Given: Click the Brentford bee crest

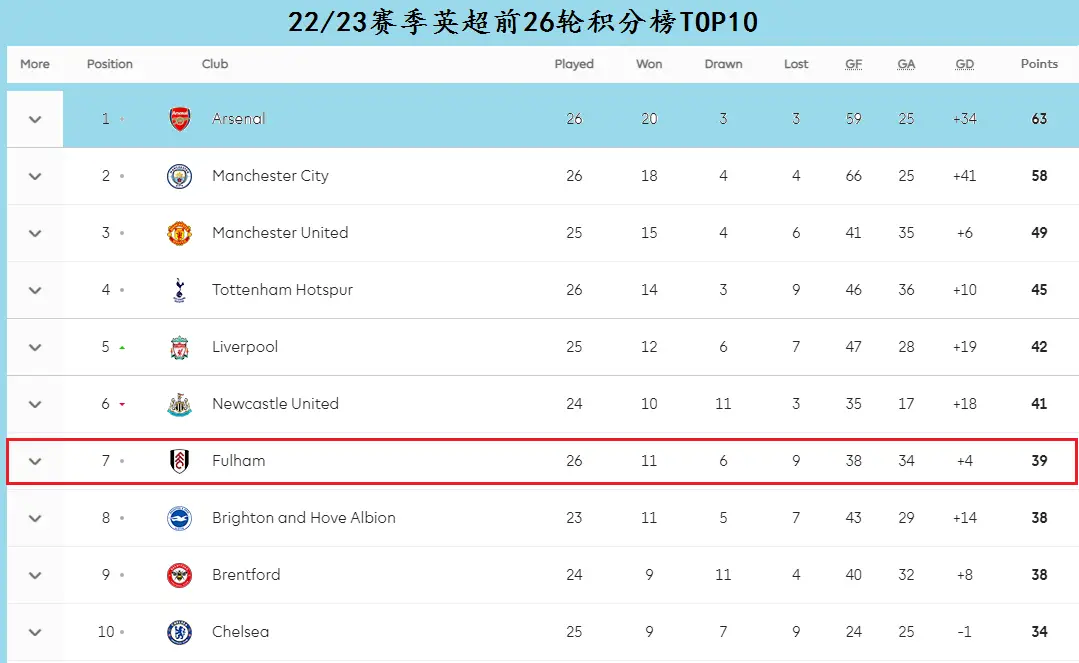Looking at the screenshot, I should 180,576.
